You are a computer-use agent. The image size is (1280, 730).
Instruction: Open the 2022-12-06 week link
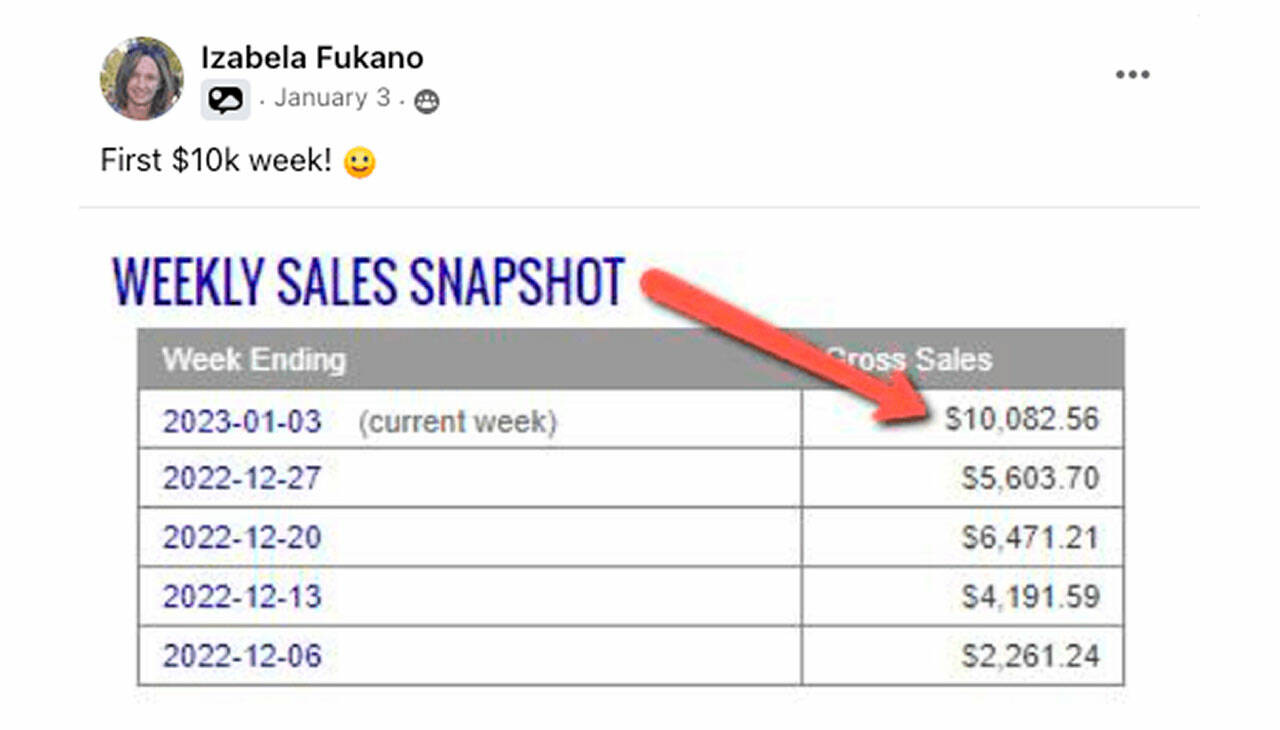(x=242, y=656)
